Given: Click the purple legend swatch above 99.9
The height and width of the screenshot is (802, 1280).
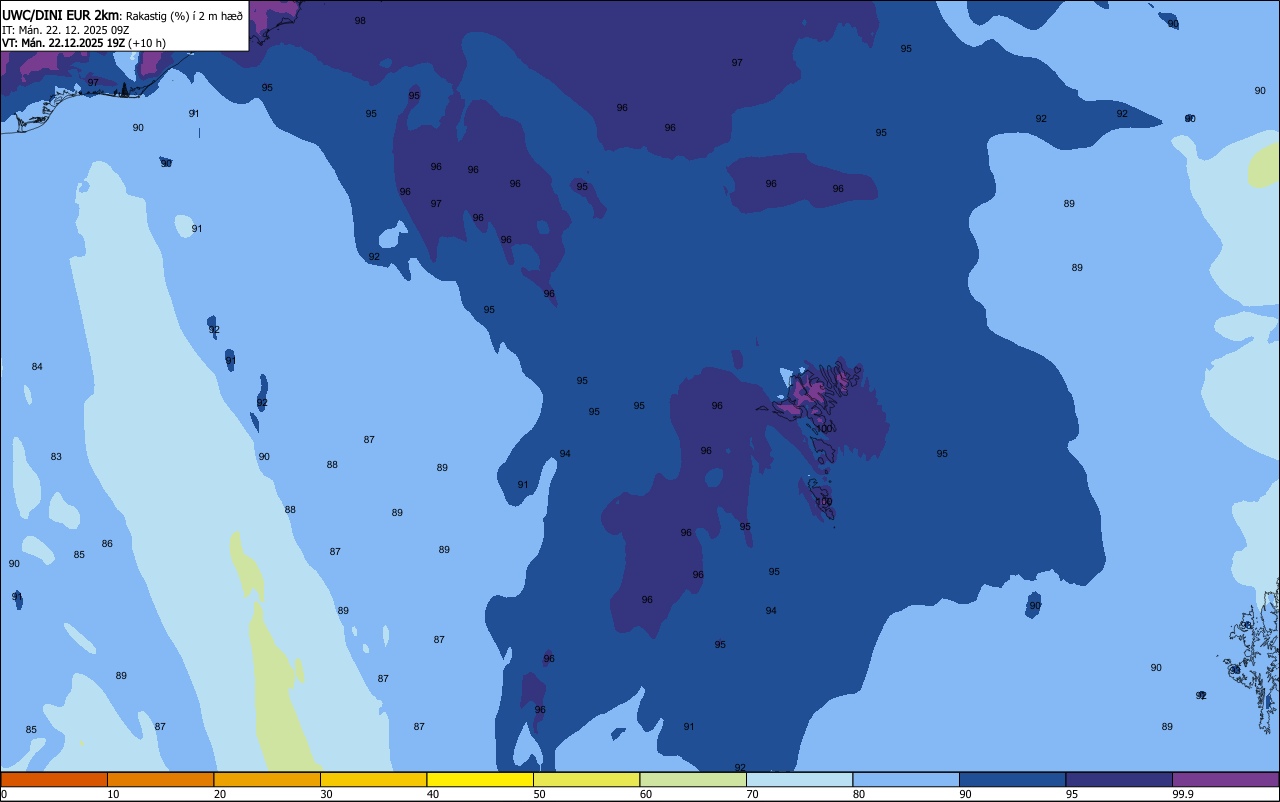Looking at the screenshot, I should 1226,779.
